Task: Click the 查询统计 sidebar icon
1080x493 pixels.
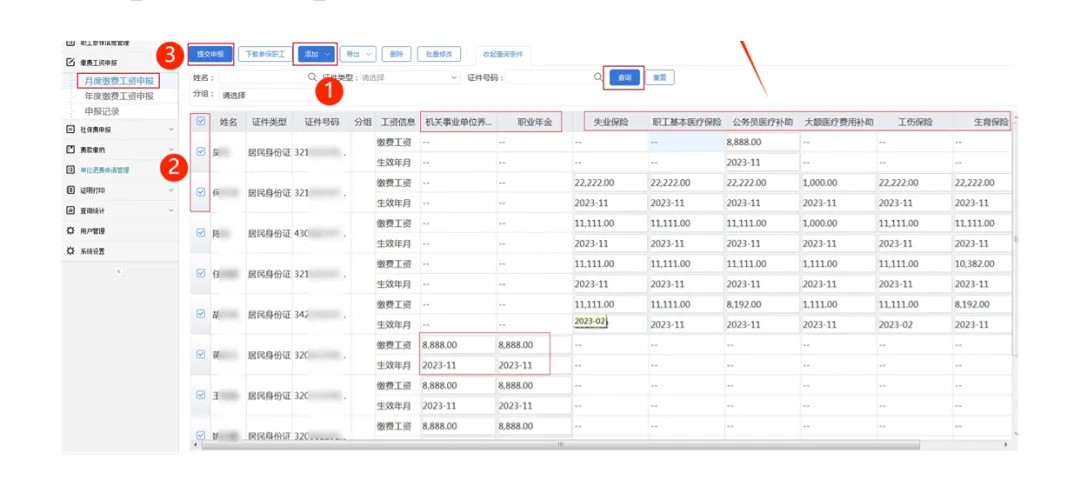Action: (70, 211)
